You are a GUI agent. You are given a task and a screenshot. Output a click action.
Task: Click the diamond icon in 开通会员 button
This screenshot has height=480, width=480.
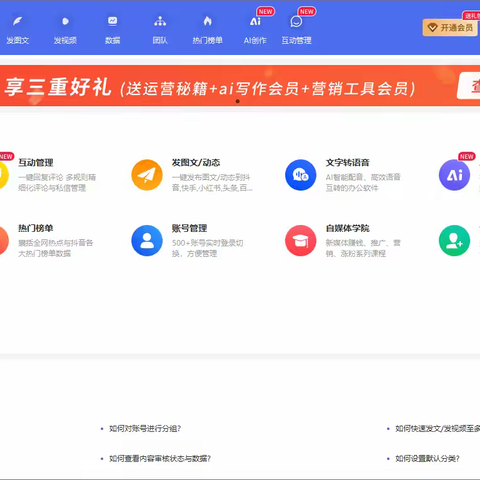click(432, 27)
